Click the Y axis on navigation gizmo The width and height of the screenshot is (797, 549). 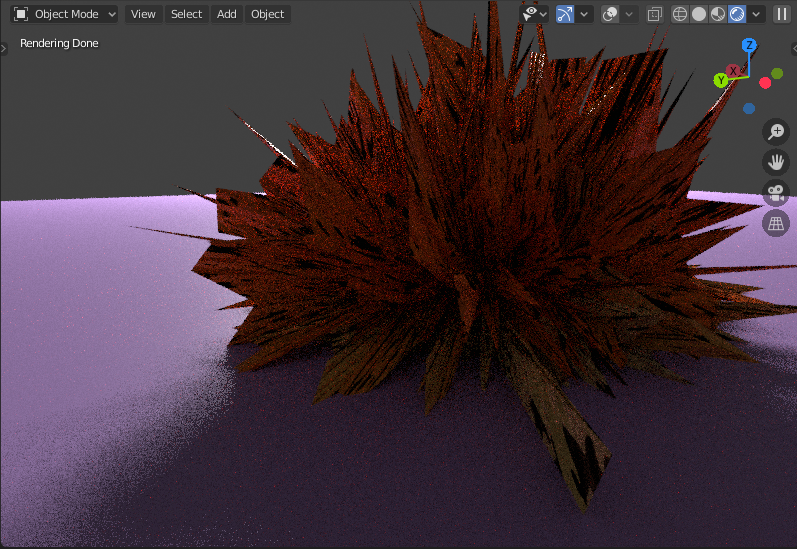point(721,80)
